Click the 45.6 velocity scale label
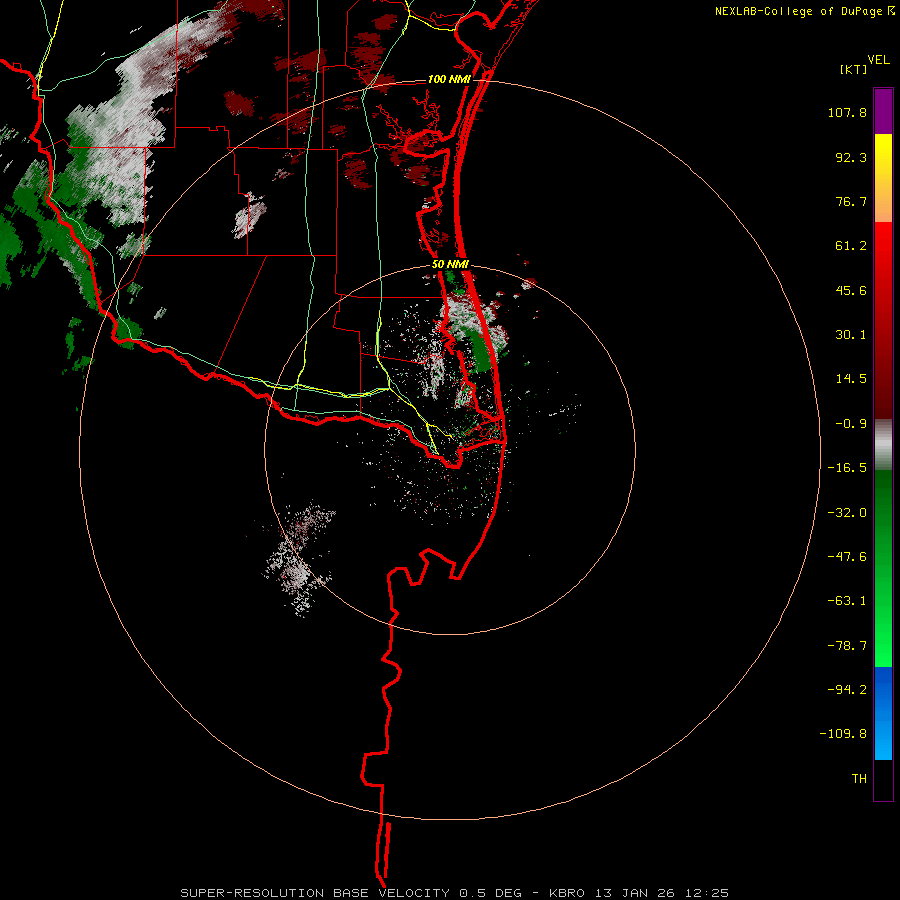Image resolution: width=900 pixels, height=900 pixels. 851,290
